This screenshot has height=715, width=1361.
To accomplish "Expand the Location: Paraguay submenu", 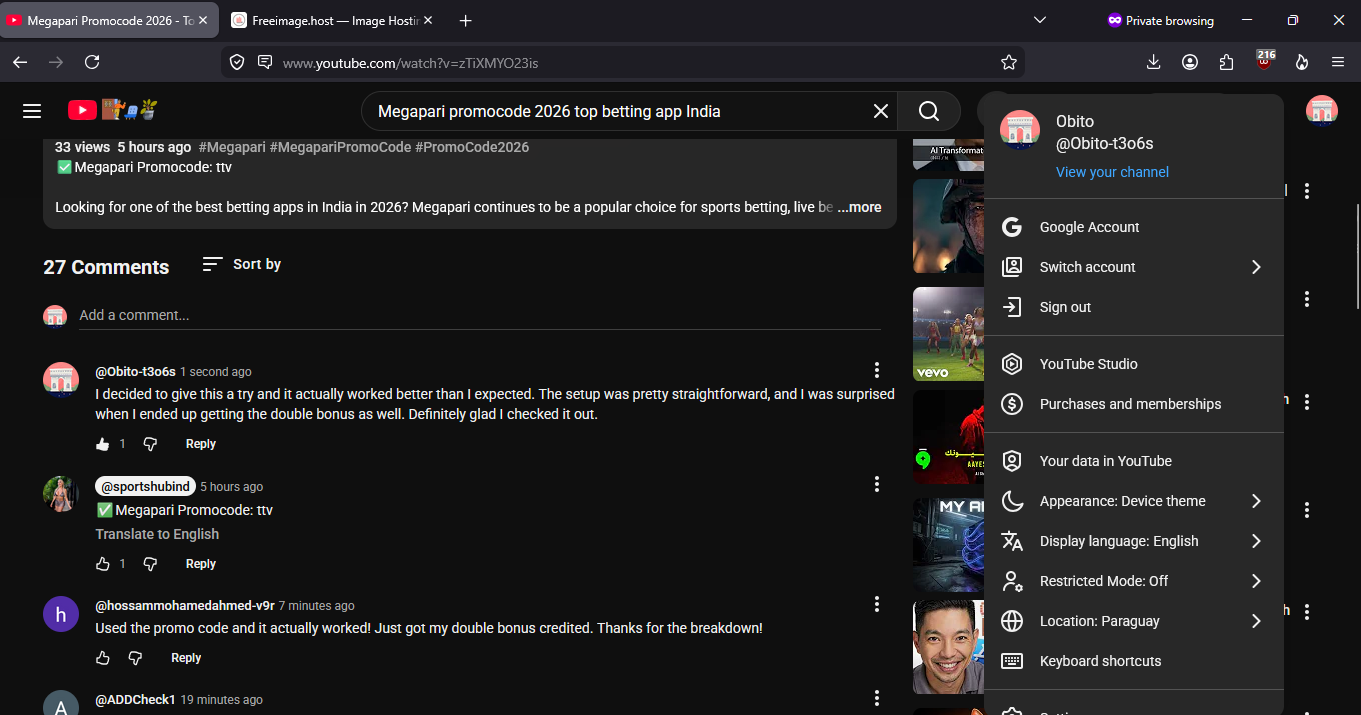I will tap(1134, 621).
